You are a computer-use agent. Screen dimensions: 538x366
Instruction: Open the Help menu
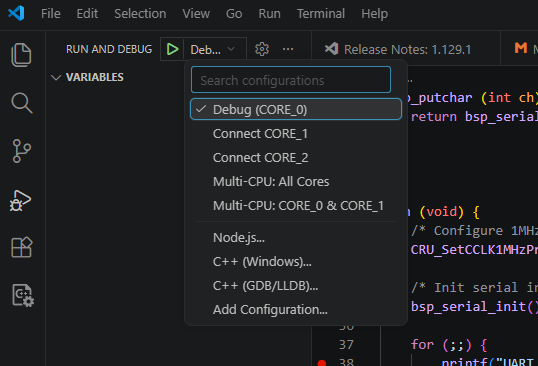[x=374, y=14]
